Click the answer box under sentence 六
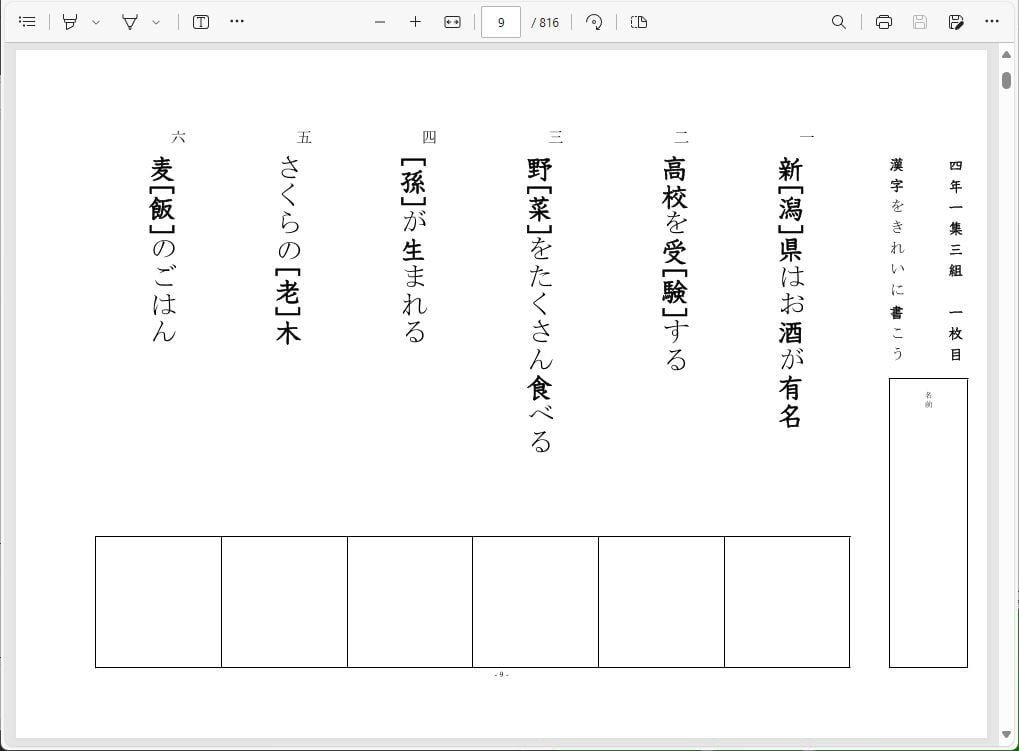1019x751 pixels. (159, 602)
